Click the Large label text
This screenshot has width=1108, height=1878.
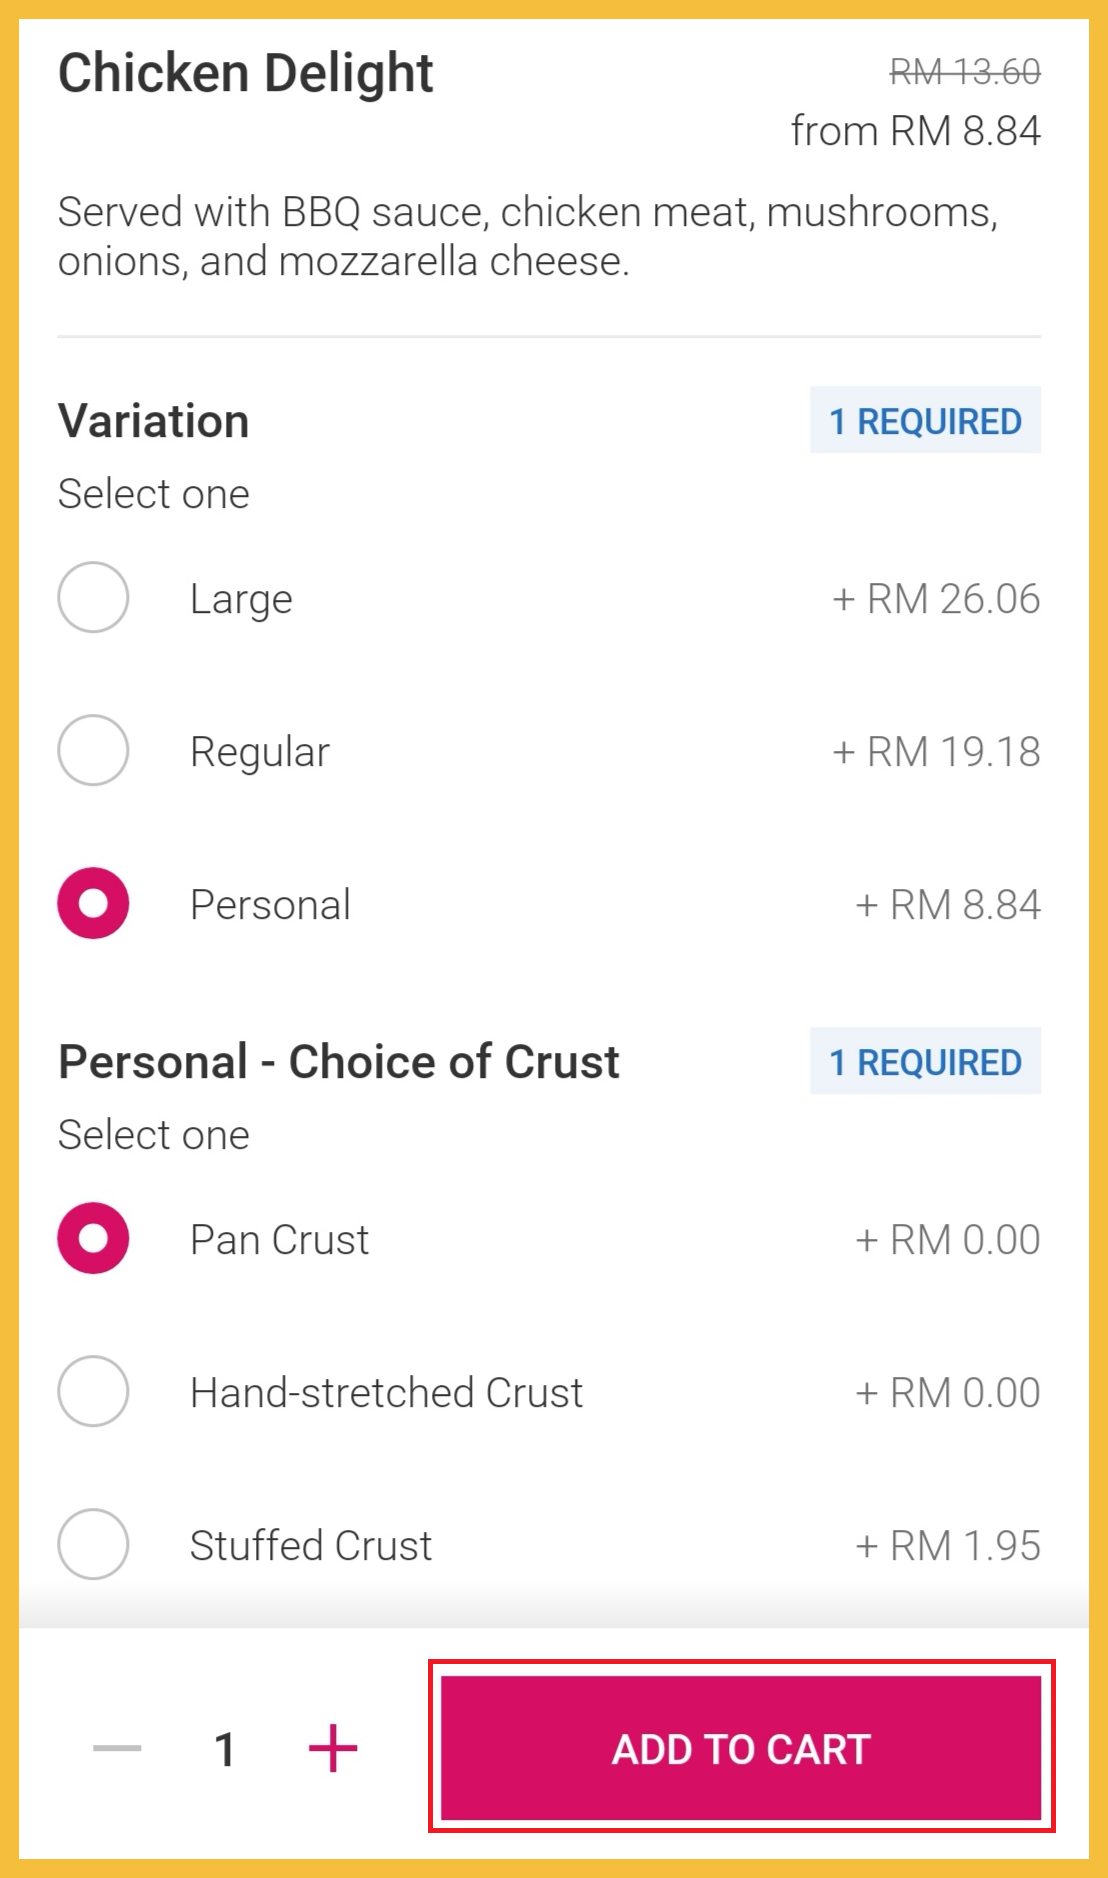pyautogui.click(x=241, y=599)
